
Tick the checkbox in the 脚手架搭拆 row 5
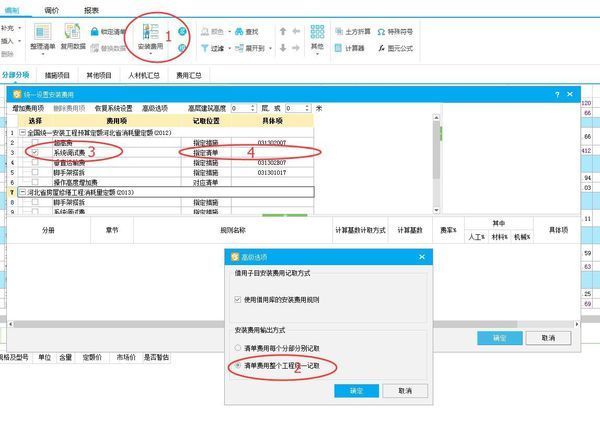(x=35, y=172)
